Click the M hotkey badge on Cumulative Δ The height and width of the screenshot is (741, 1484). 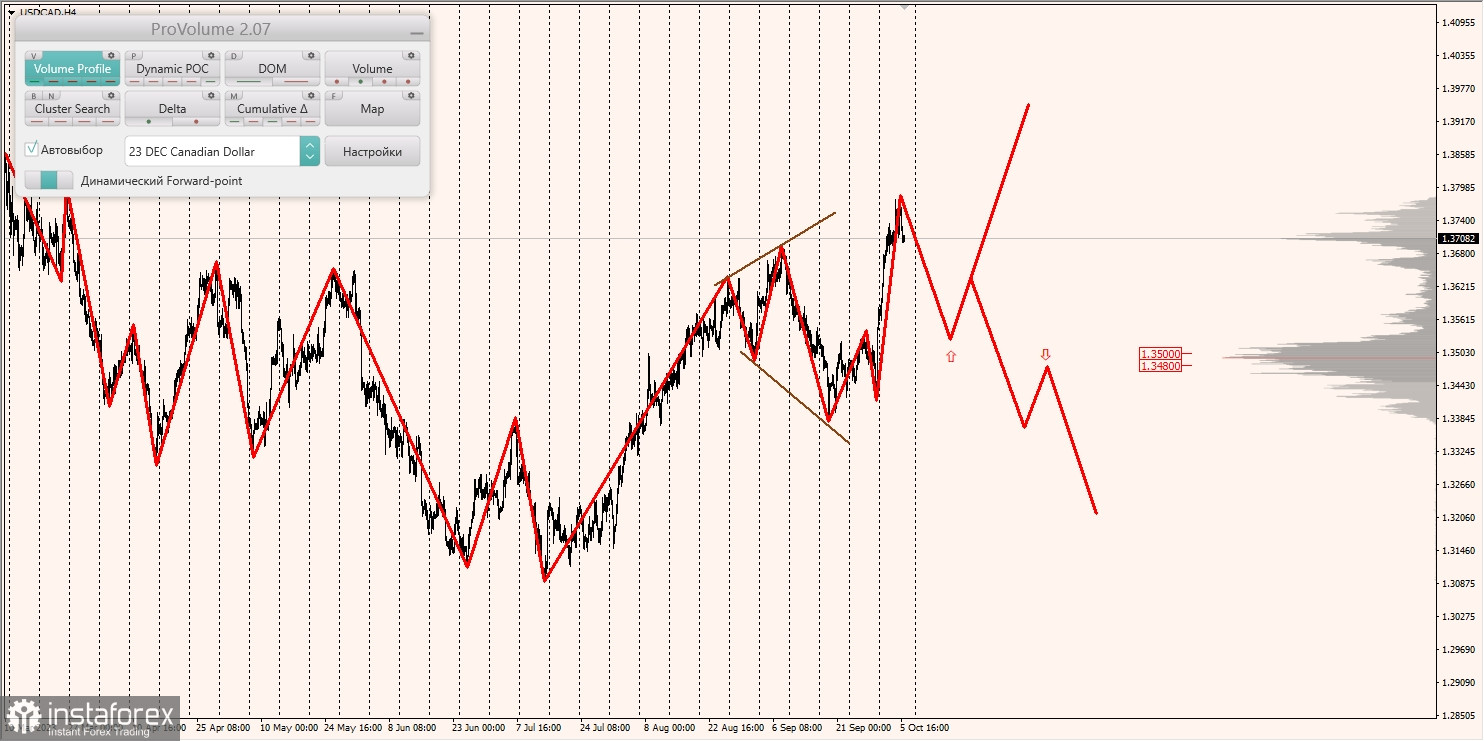234,96
